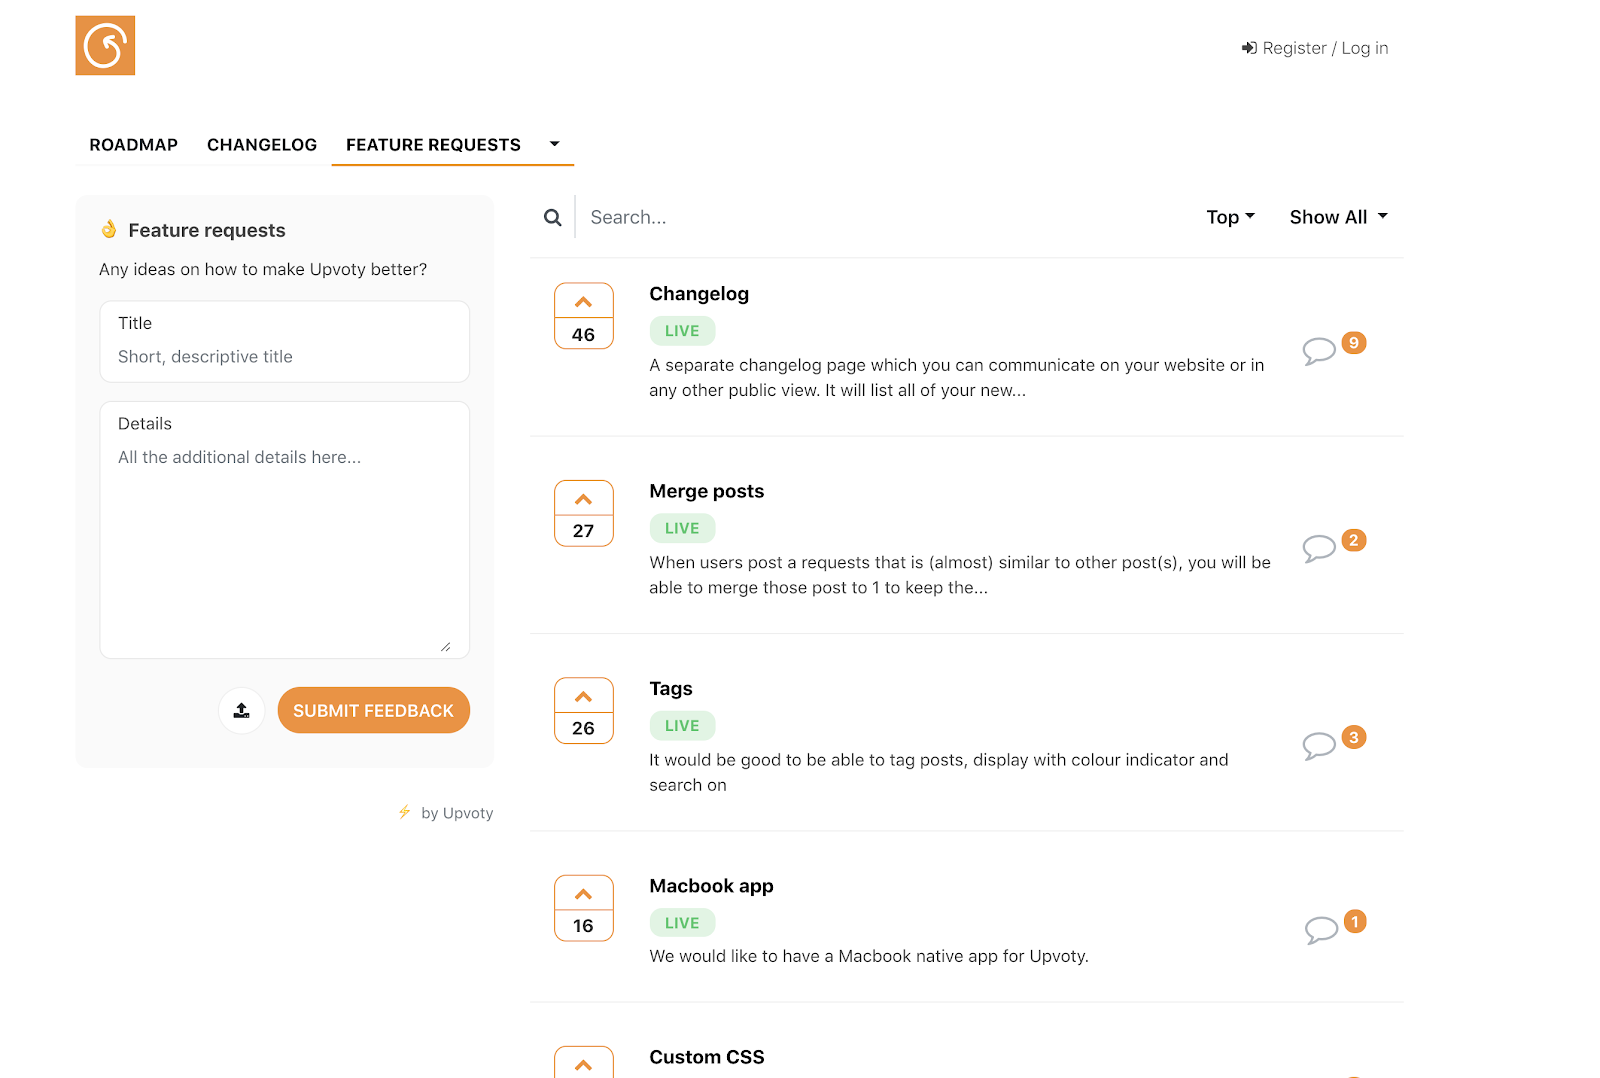Click the Macbook native app description
Viewport: 1600px width, 1078px height.
click(x=869, y=956)
